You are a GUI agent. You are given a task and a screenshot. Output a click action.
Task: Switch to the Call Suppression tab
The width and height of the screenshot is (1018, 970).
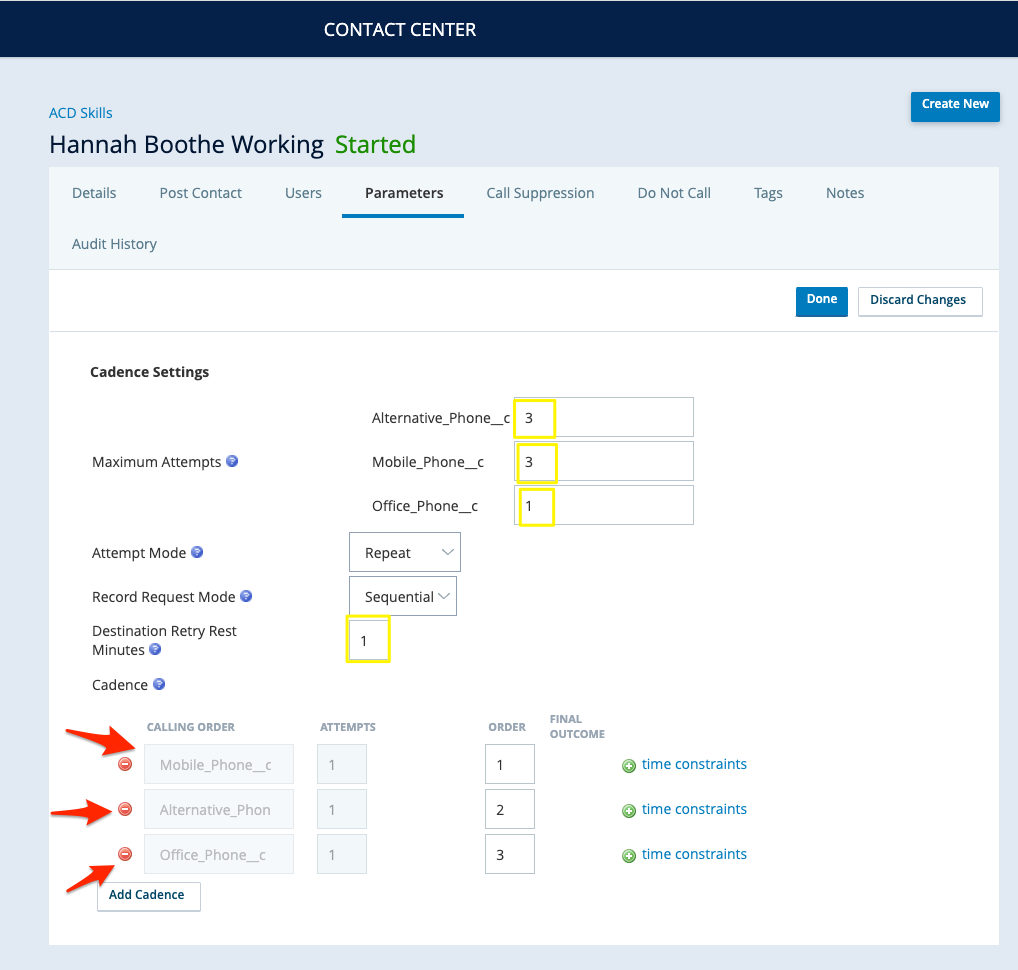[540, 193]
